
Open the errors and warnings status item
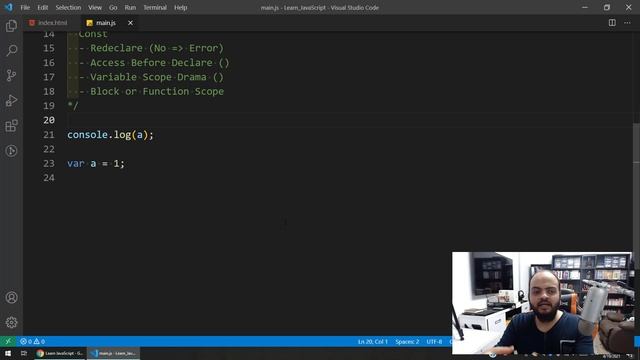(32, 341)
